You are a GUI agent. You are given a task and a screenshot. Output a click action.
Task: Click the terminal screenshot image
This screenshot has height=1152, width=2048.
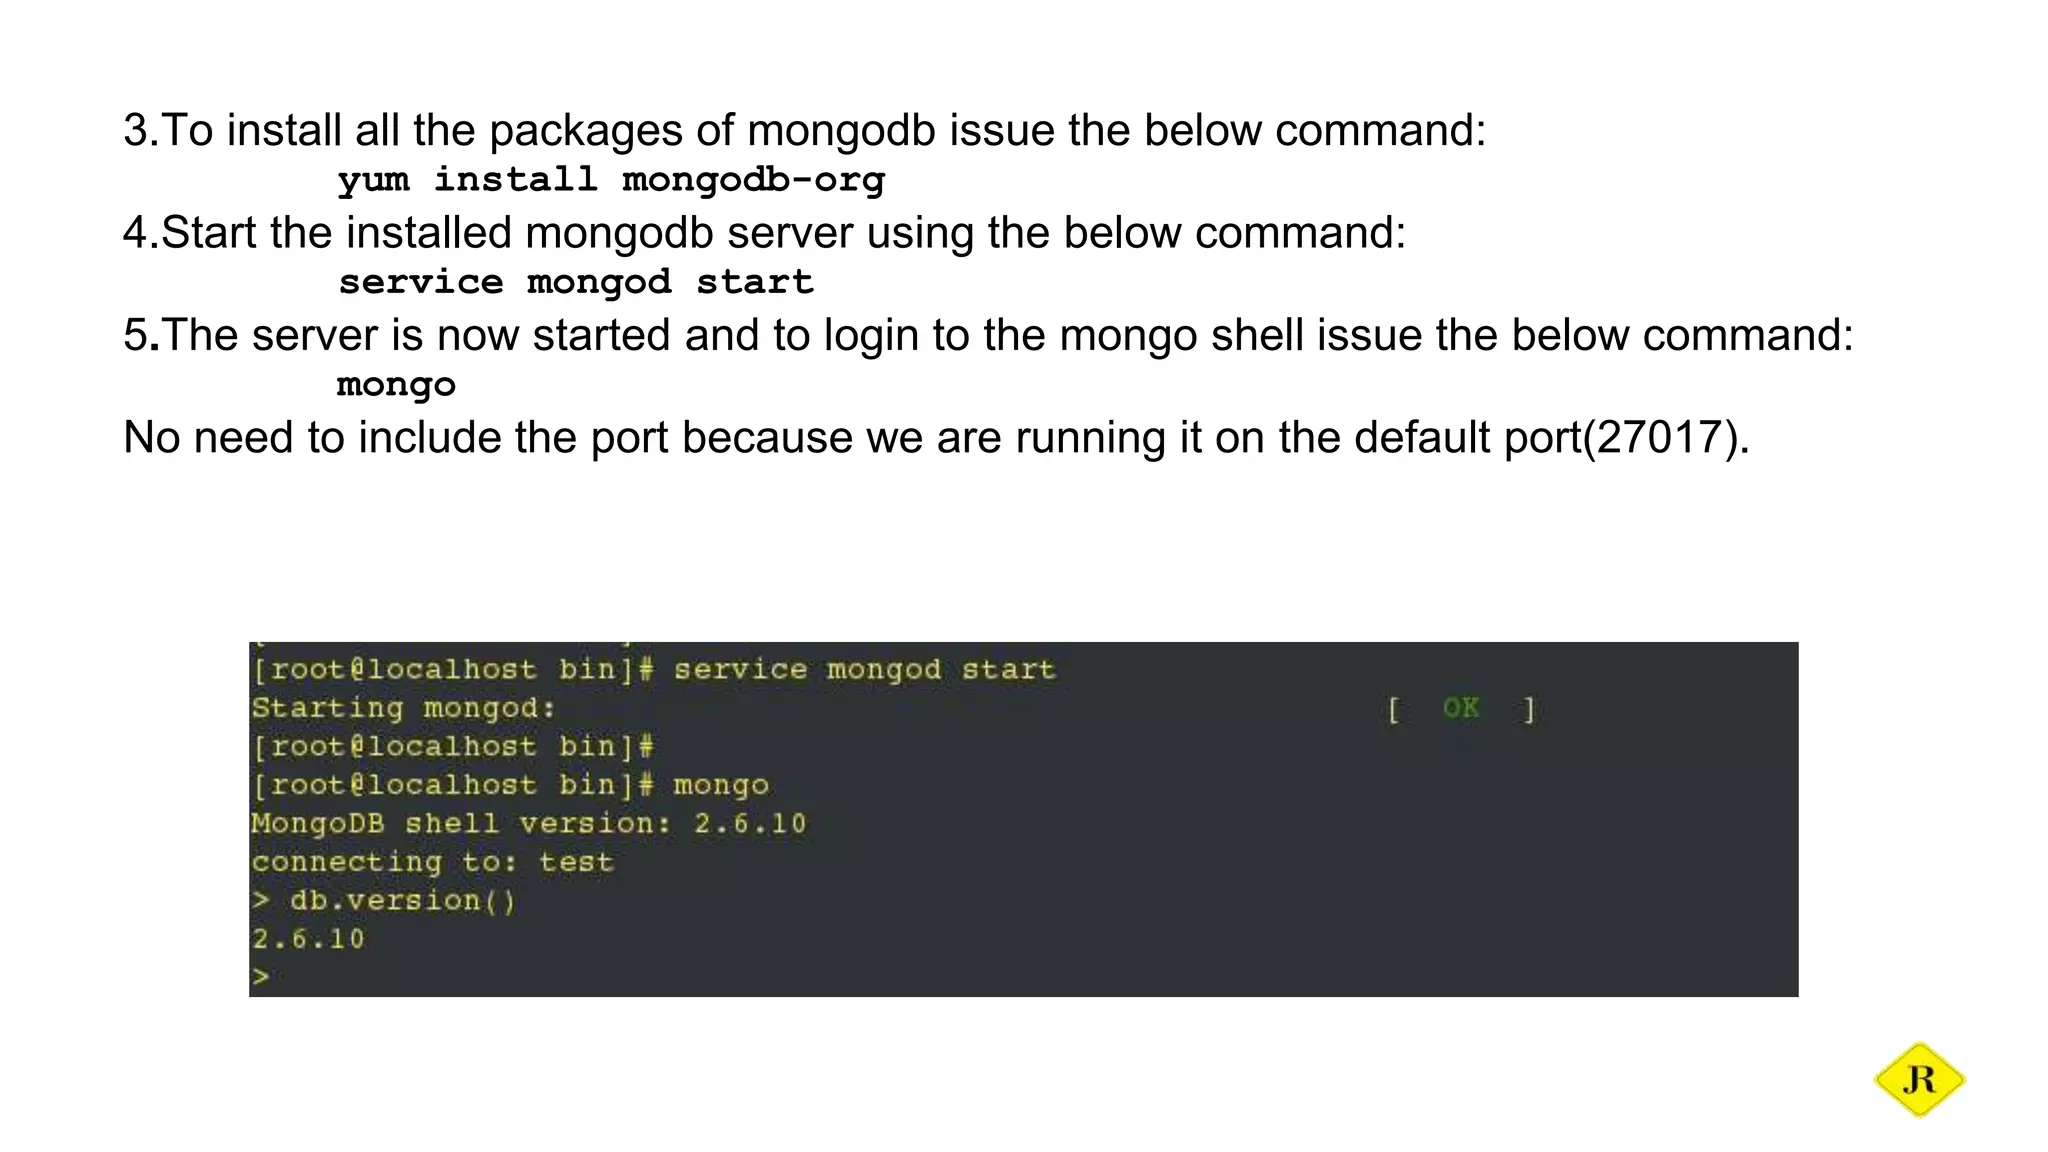1023,819
